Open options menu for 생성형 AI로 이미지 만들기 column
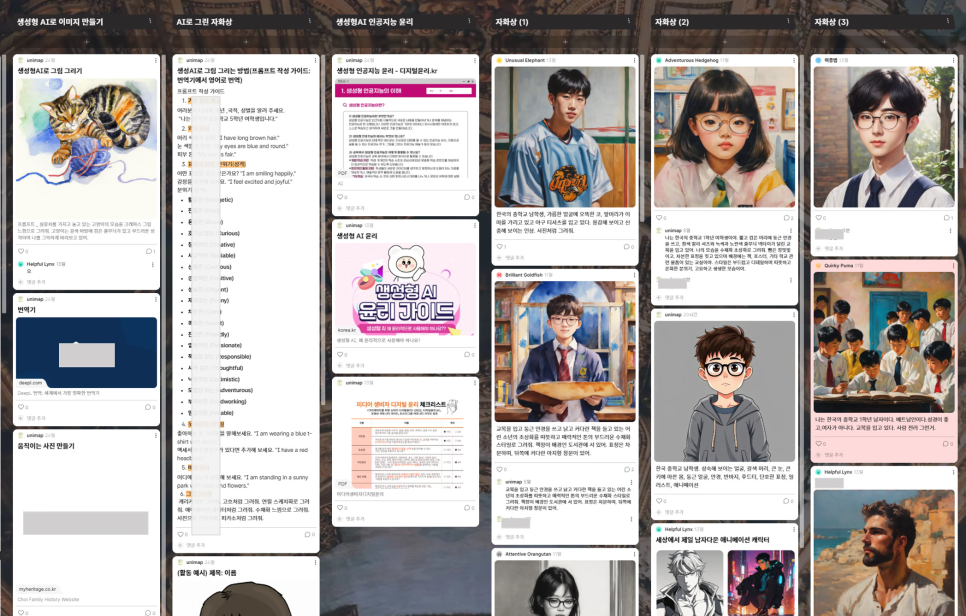 coord(150,21)
